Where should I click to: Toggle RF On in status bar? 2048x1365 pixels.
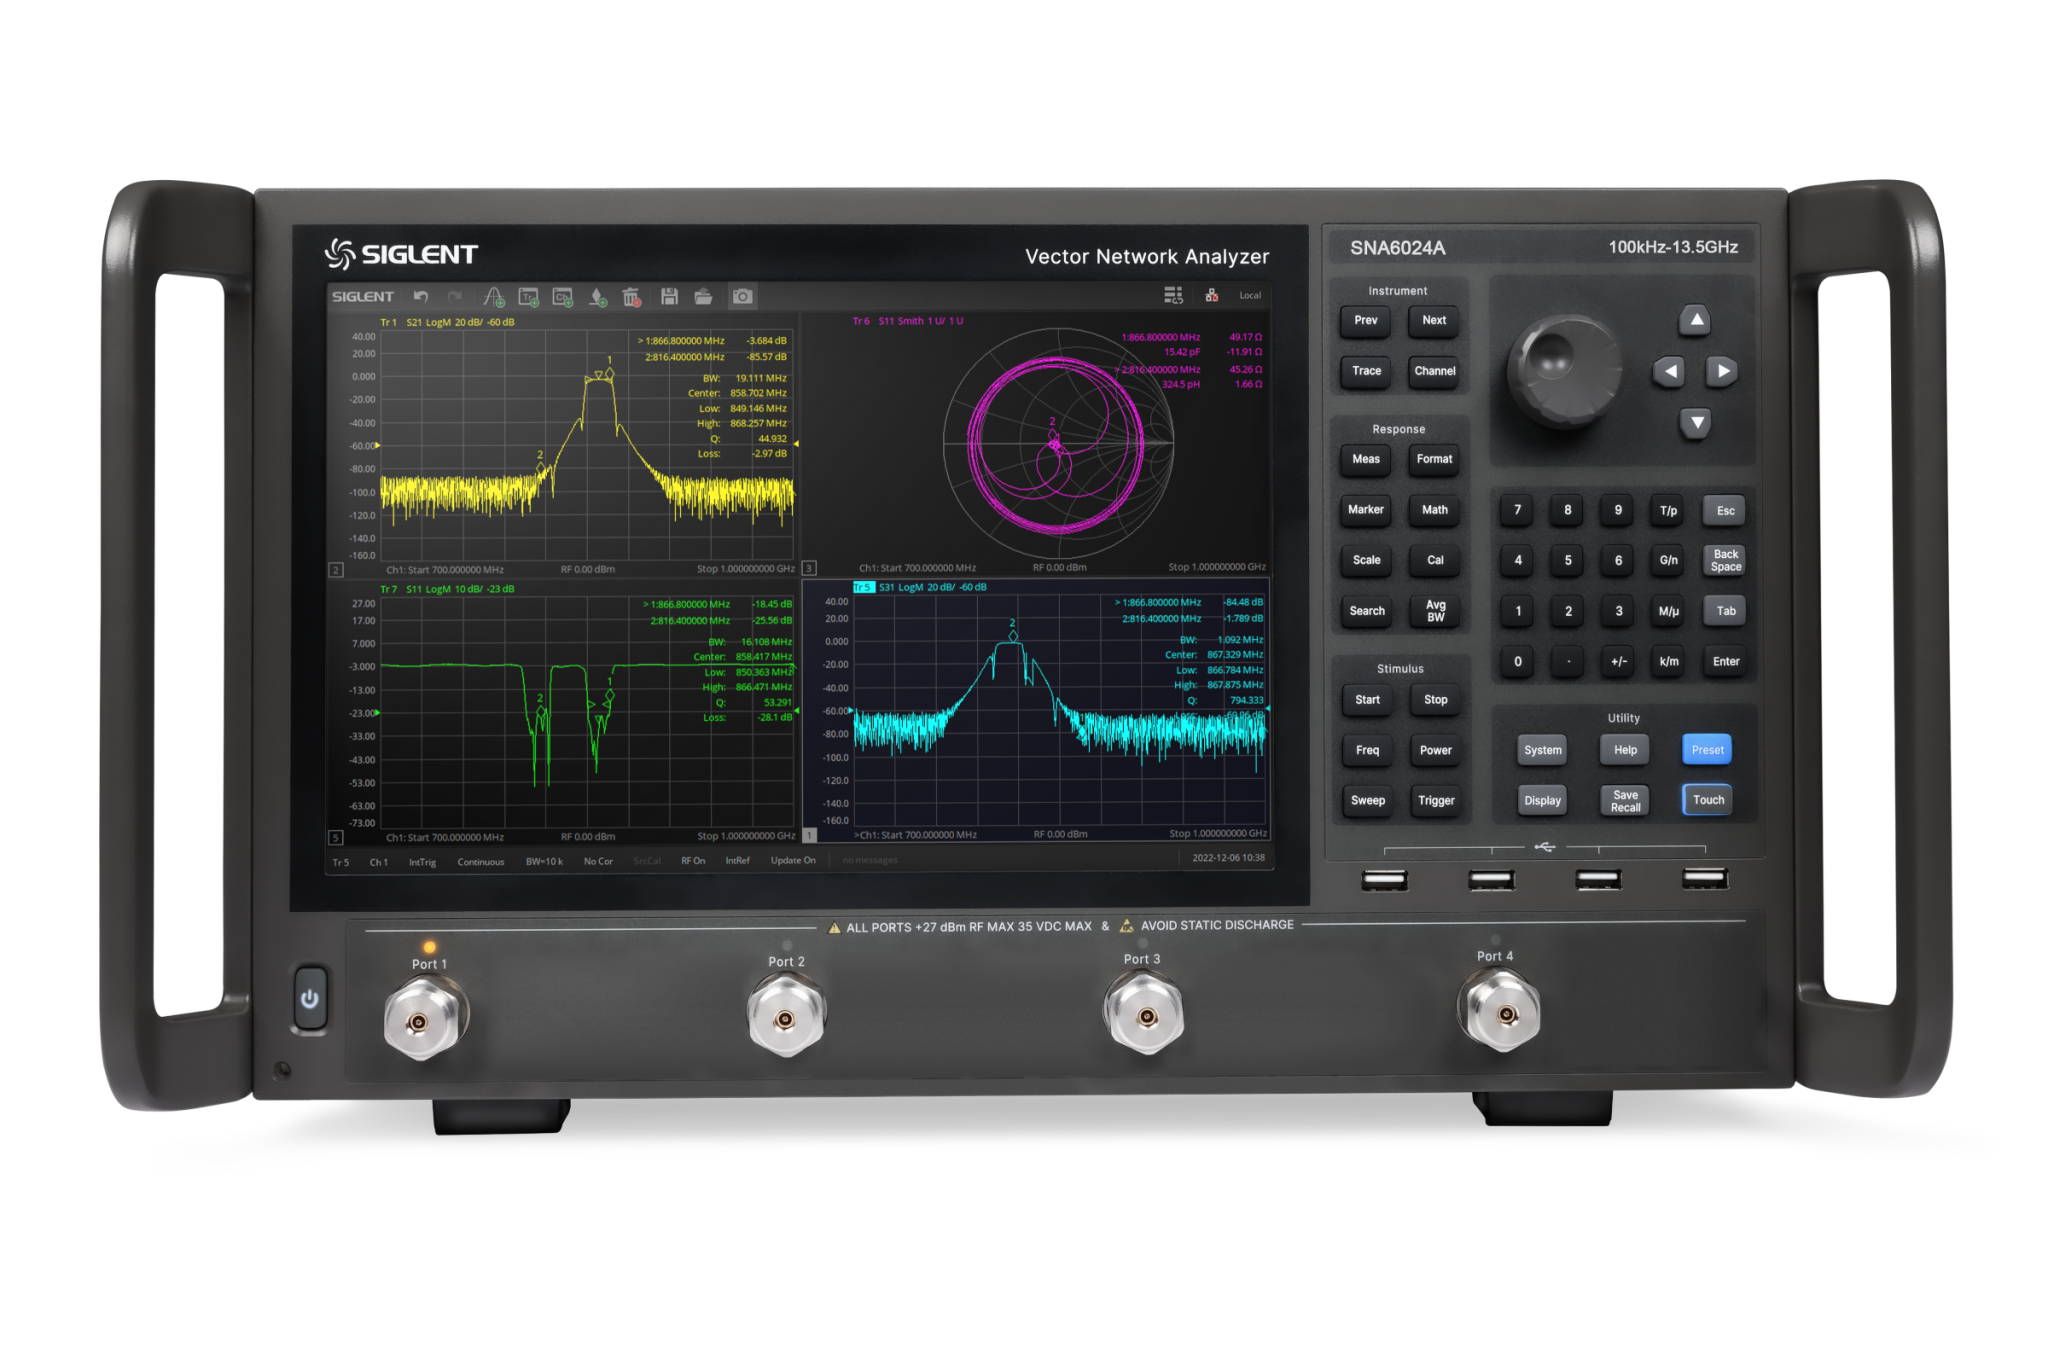click(693, 861)
